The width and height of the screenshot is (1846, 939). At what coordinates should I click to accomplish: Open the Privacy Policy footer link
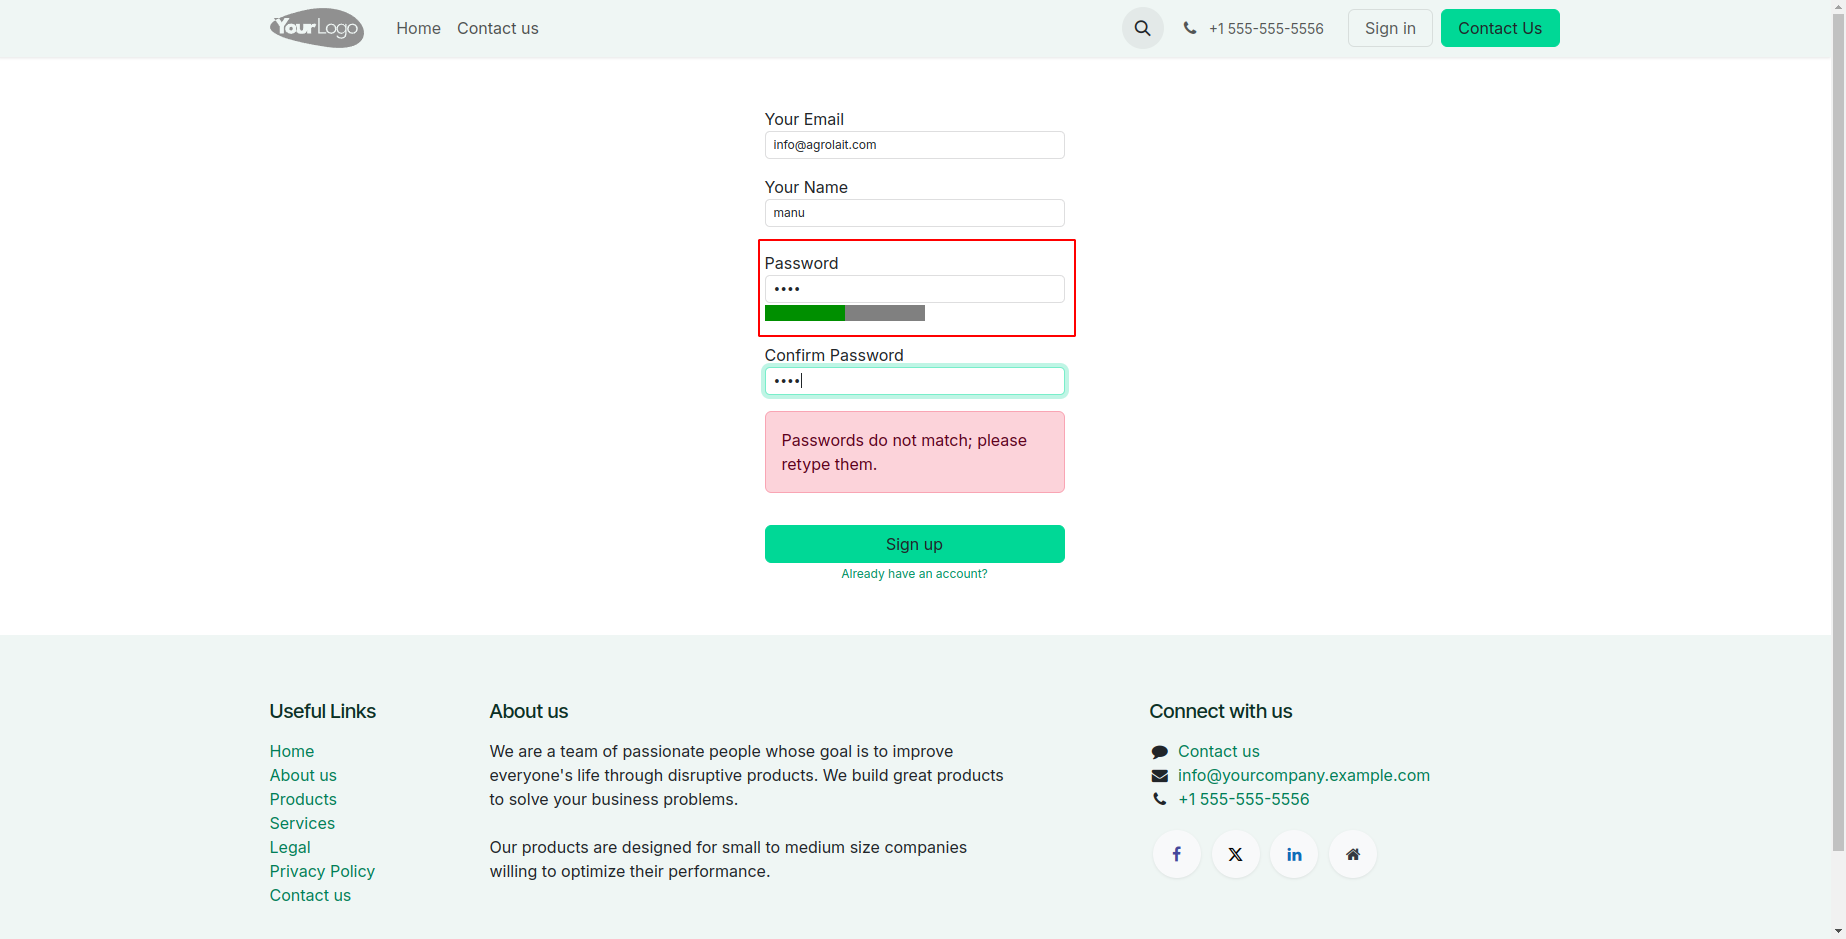pyautogui.click(x=322, y=871)
